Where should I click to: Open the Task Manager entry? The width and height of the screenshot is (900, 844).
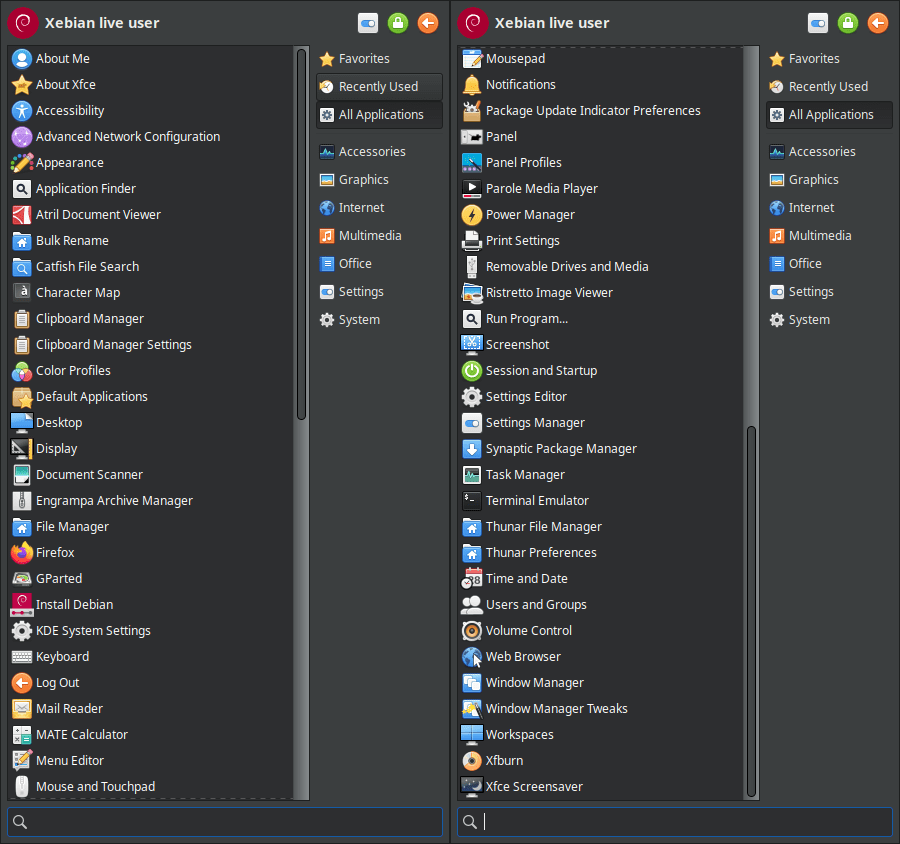525,475
